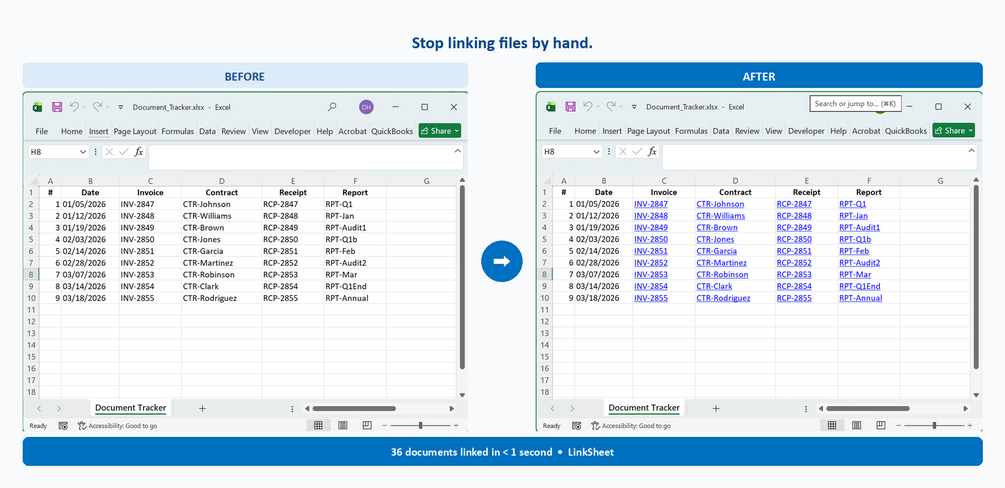Screen dimensions: 1005x488
Task: Switch to Page Layout view in AFTER status bar
Action: (857, 425)
